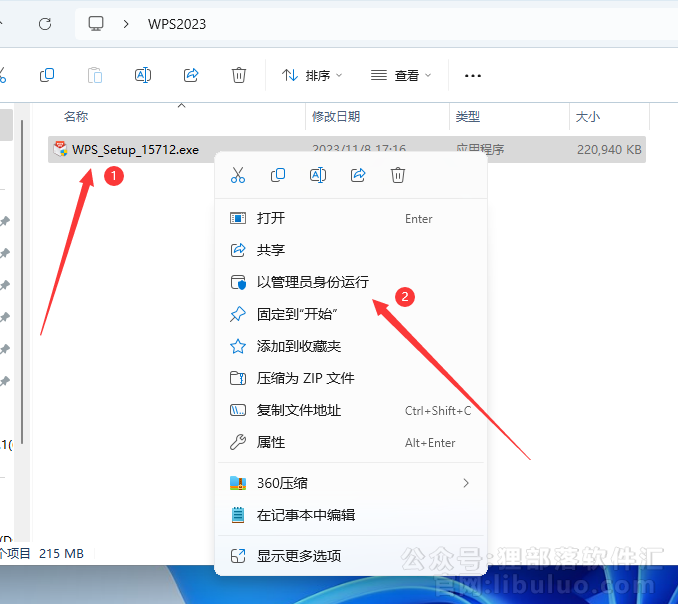Screen dimensions: 678x604
Task: Click the Copy icon in Explorer toolbar
Action: point(47,75)
